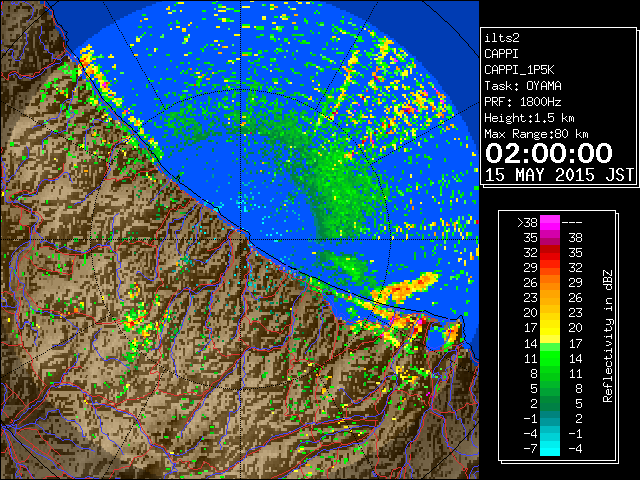
Task: Click the 'Reflectivity in dBZ' legend label
Action: click(608, 336)
